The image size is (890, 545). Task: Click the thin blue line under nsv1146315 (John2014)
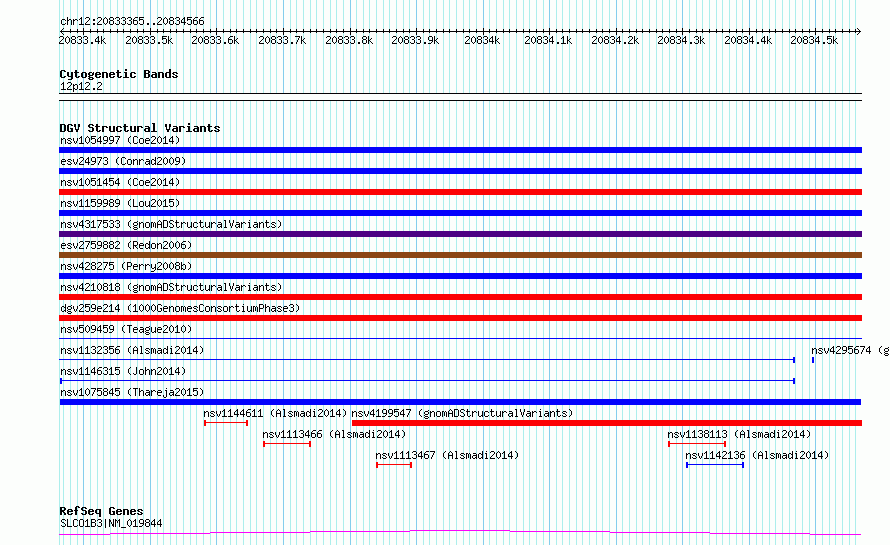click(x=427, y=381)
